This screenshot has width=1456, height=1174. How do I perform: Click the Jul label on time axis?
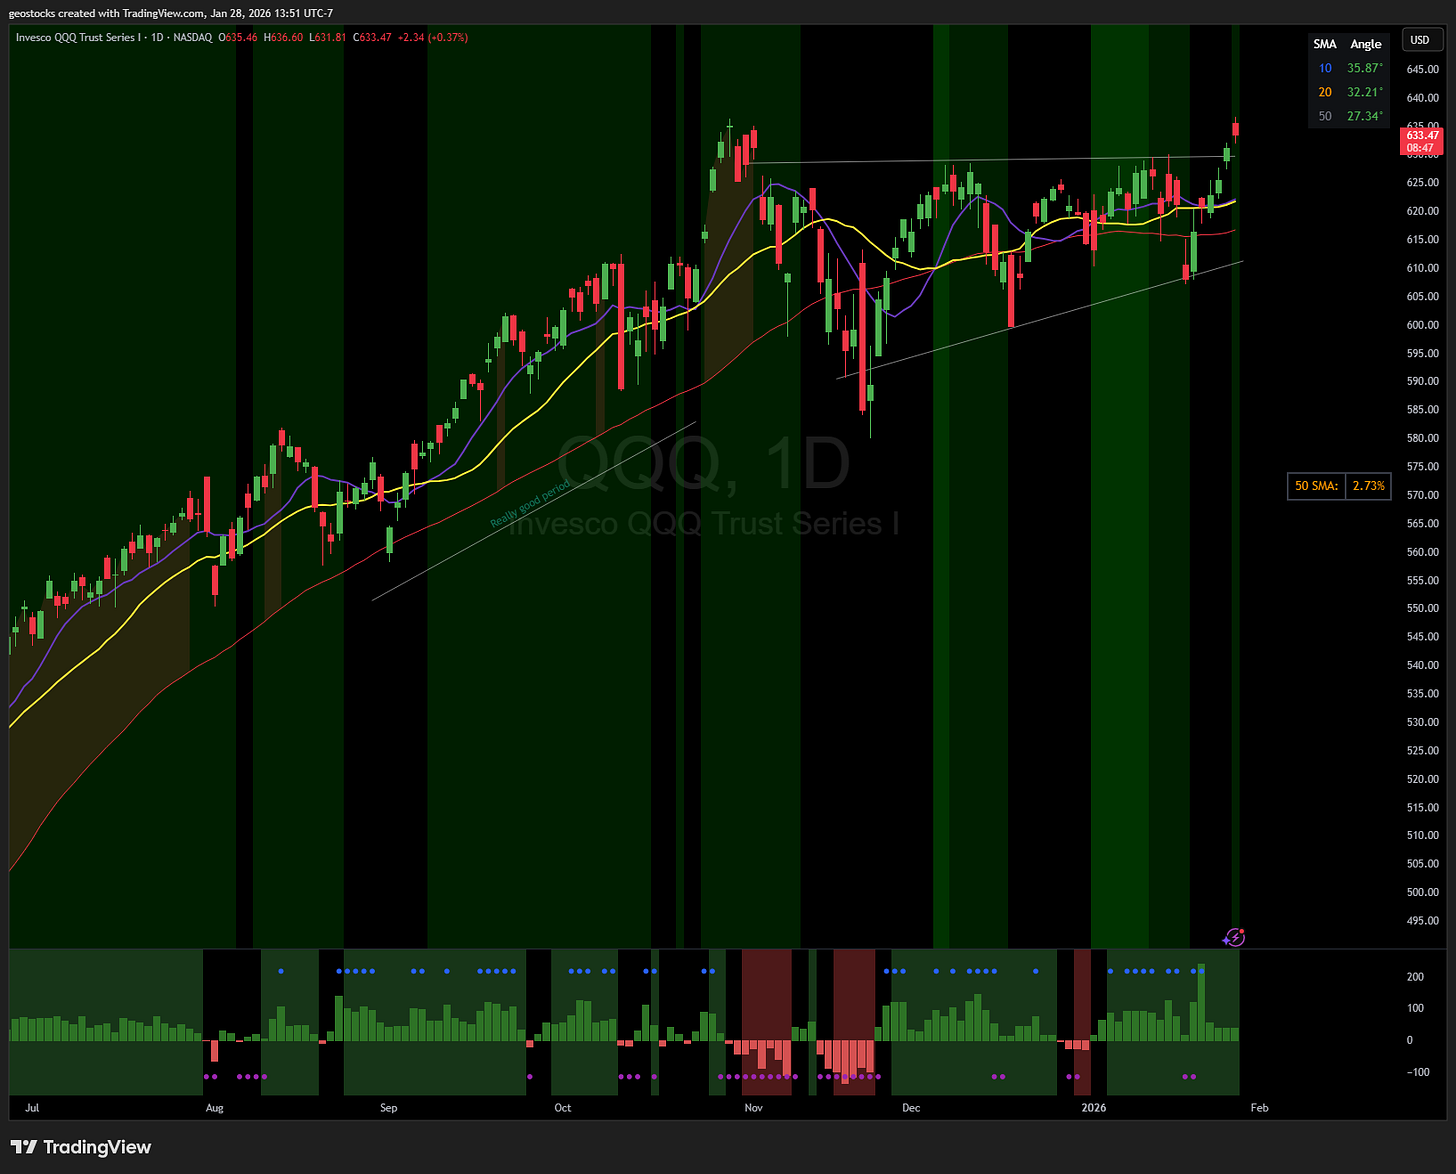[32, 1107]
